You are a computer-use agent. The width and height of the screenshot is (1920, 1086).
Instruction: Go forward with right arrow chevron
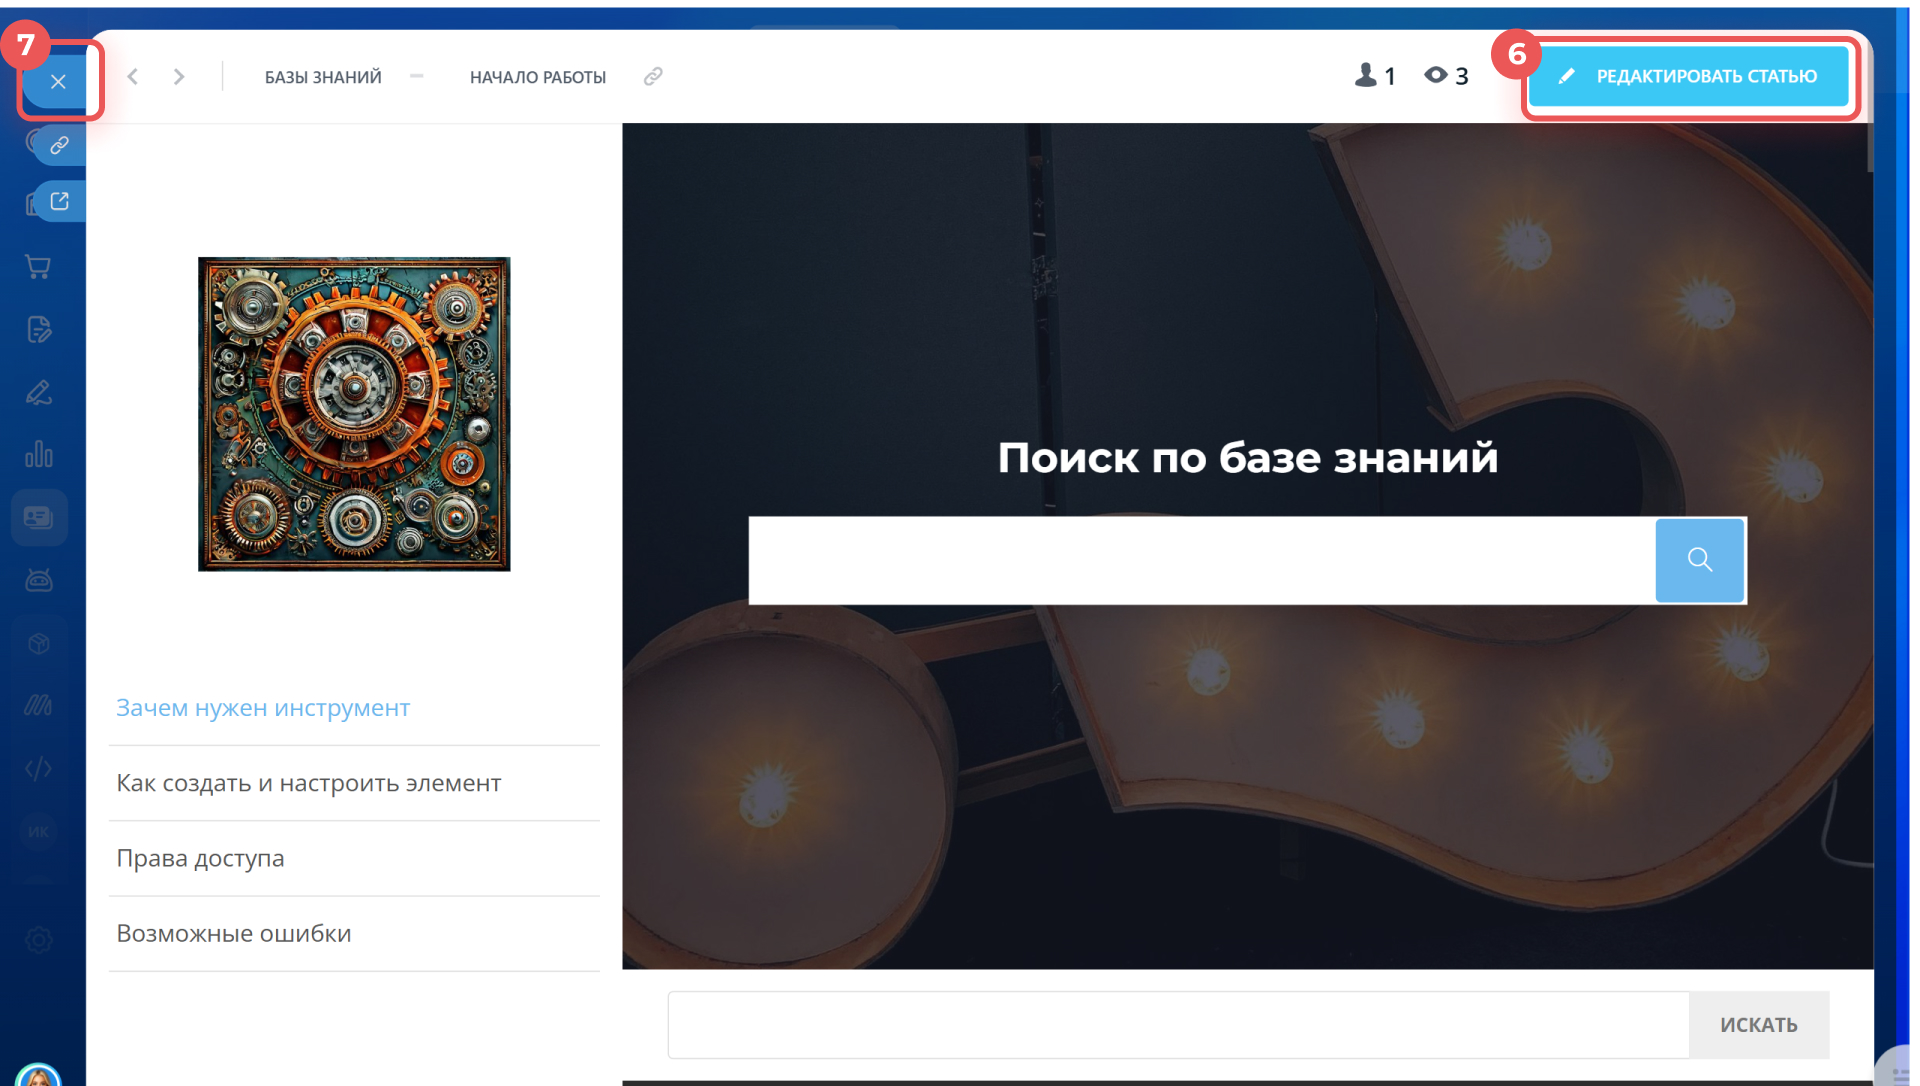[179, 77]
